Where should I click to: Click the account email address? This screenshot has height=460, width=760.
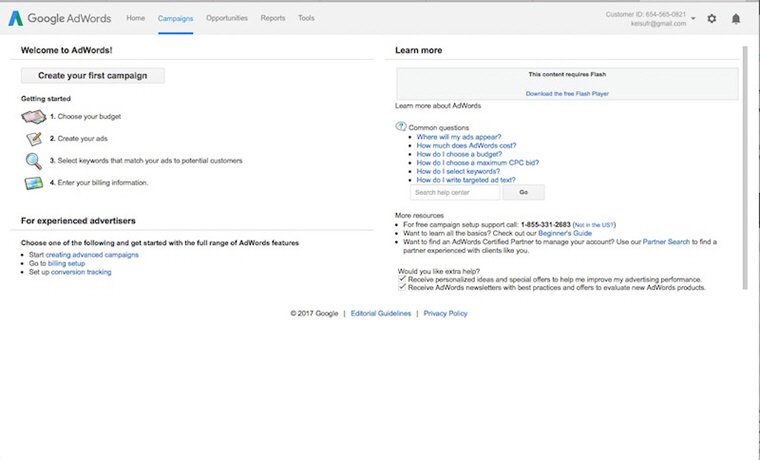click(658, 23)
